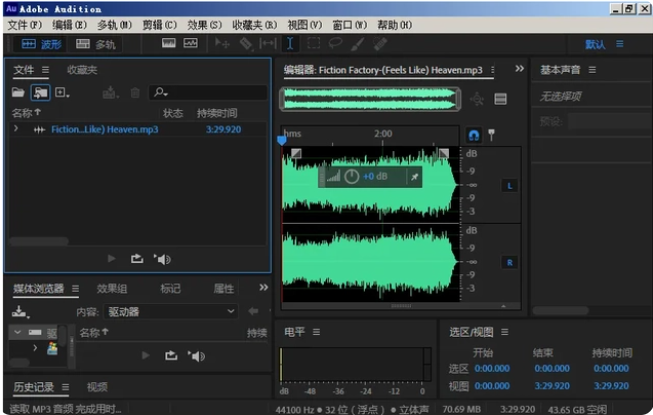
Task: Click the open file folder icon
Action: point(18,92)
